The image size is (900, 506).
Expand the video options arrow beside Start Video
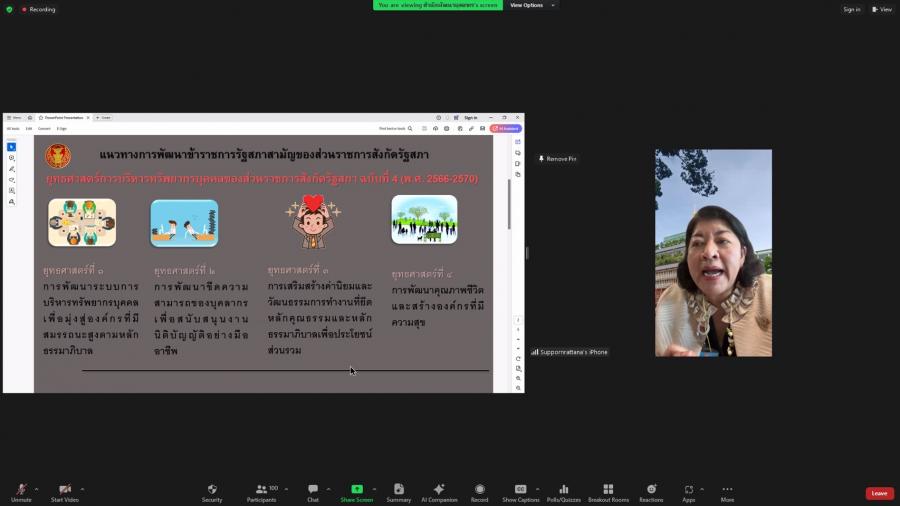pos(82,489)
